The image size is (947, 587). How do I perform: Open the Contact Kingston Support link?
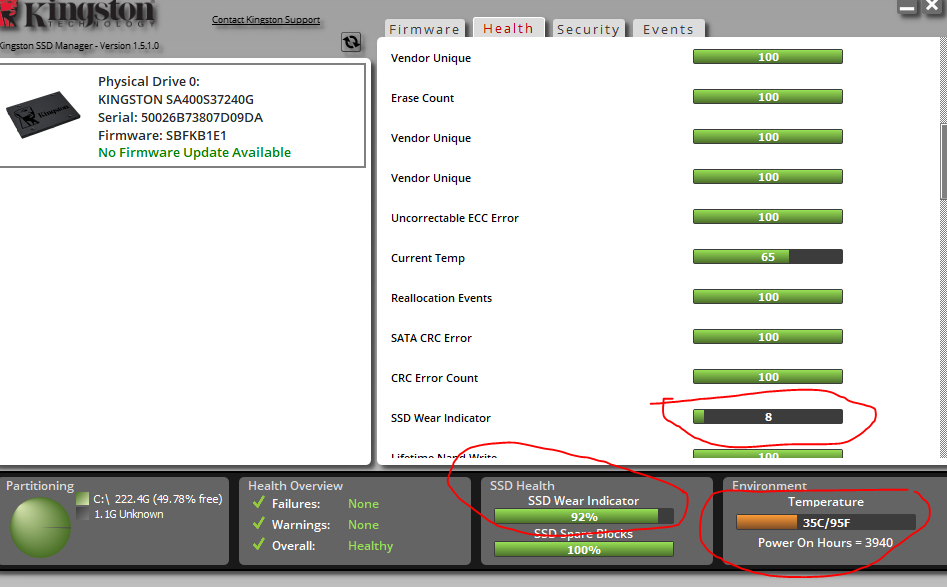tap(266, 19)
